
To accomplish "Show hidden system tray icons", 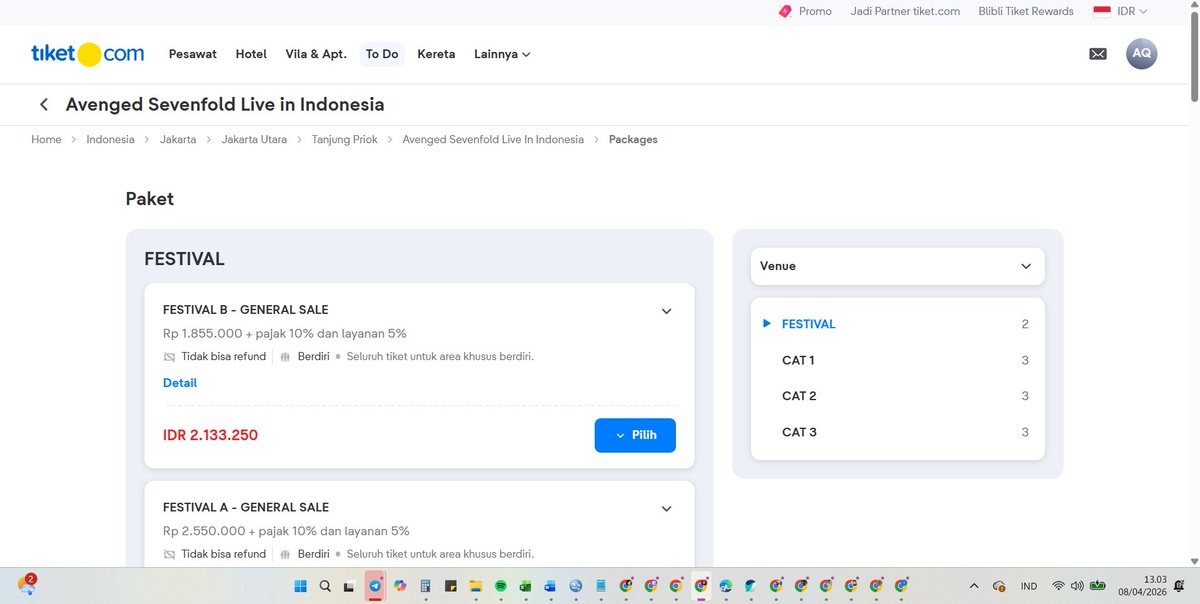I will point(975,586).
